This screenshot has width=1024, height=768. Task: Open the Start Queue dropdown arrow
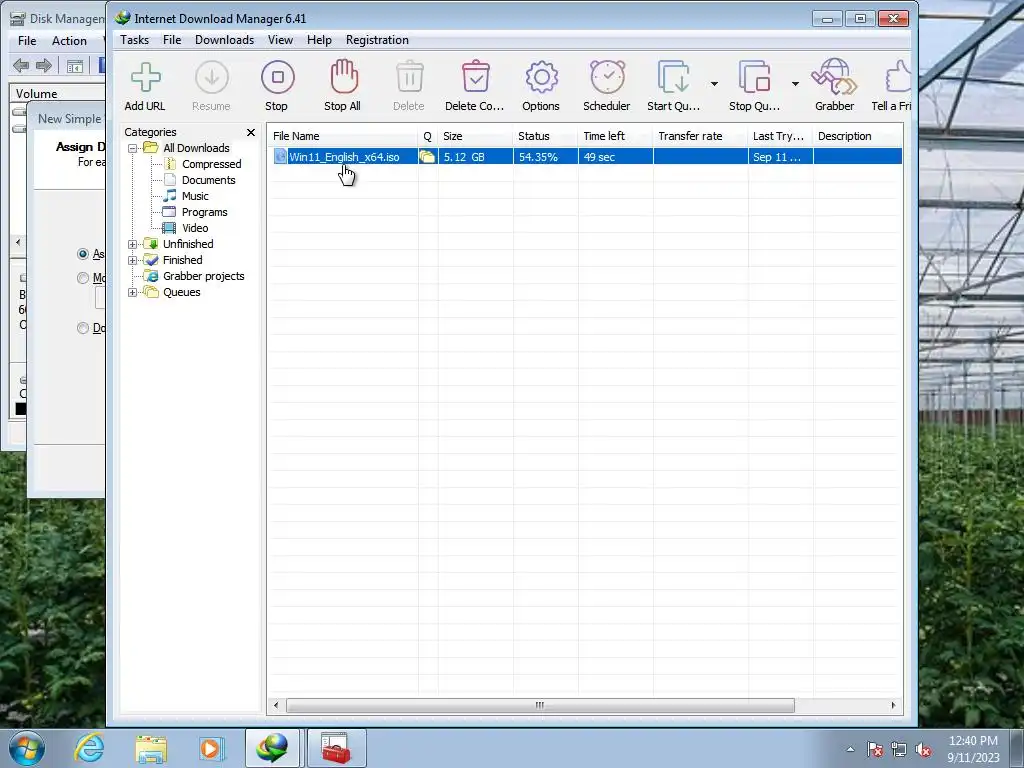[x=714, y=84]
